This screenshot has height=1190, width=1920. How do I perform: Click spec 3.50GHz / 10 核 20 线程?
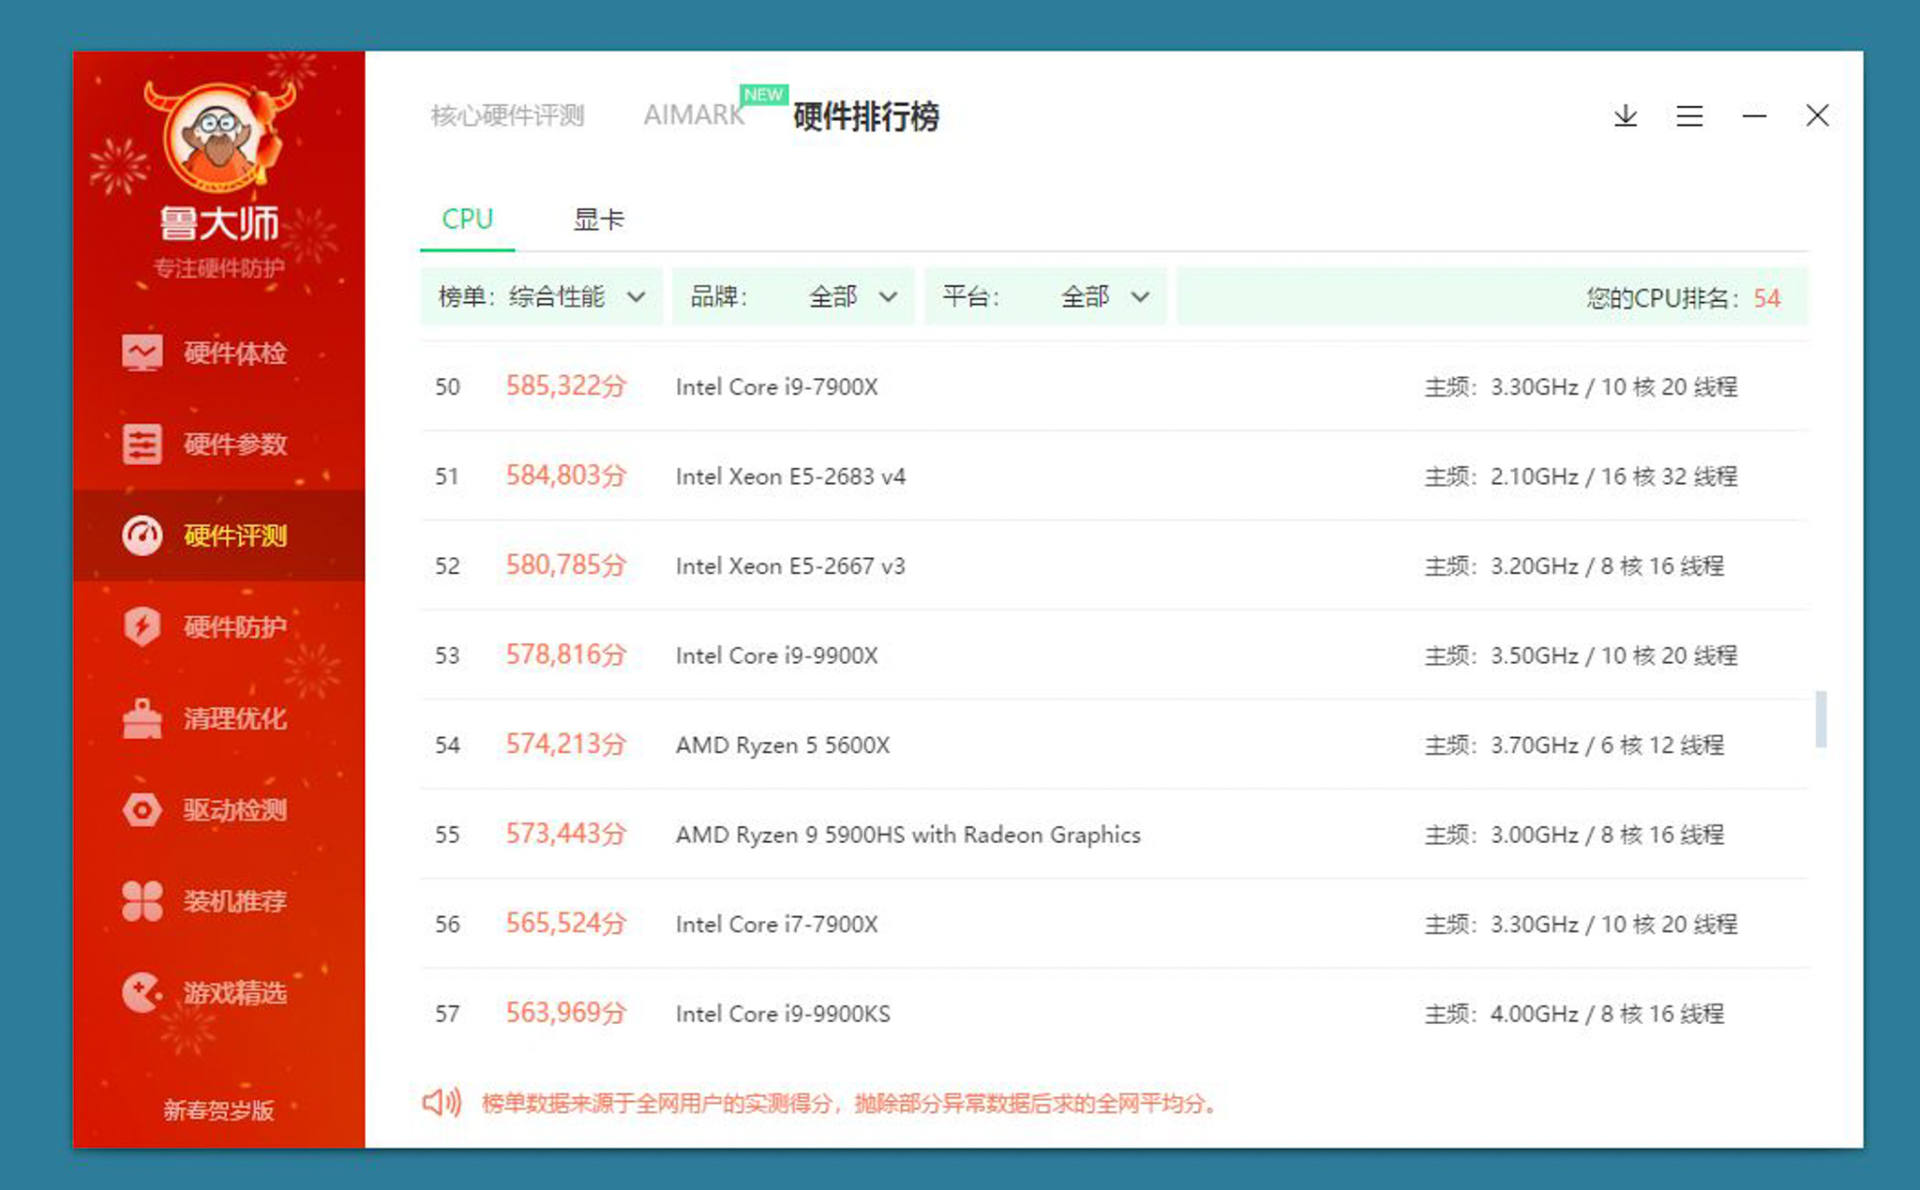pyautogui.click(x=1614, y=655)
